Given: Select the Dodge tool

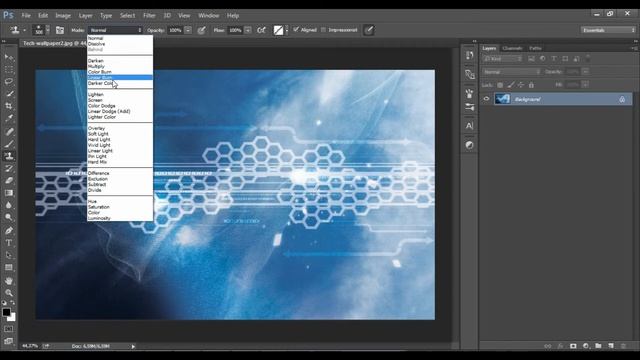Looking at the screenshot, I should pos(9,217).
